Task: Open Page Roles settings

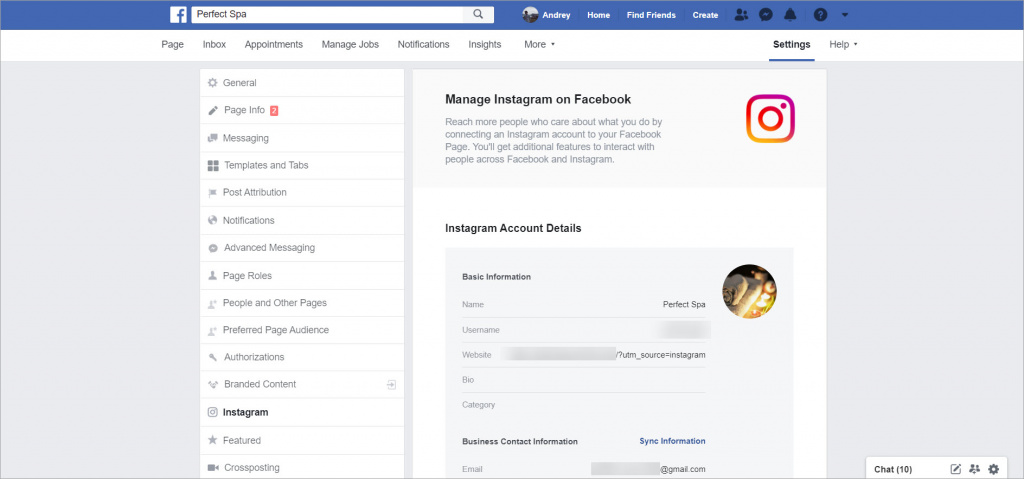Action: [302, 276]
